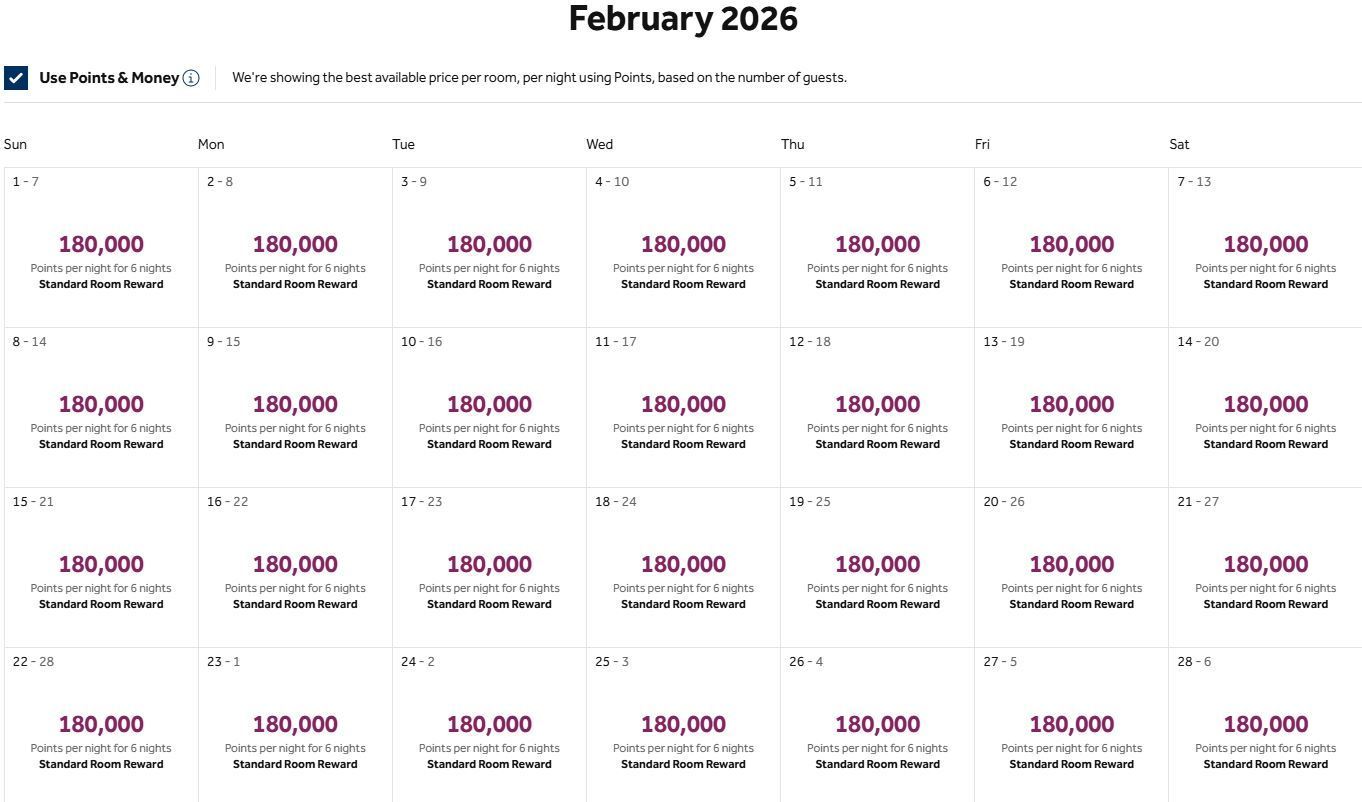Select the Feb 1 - 7 stay cell
Image resolution: width=1362 pixels, height=802 pixels.
pyautogui.click(x=101, y=247)
